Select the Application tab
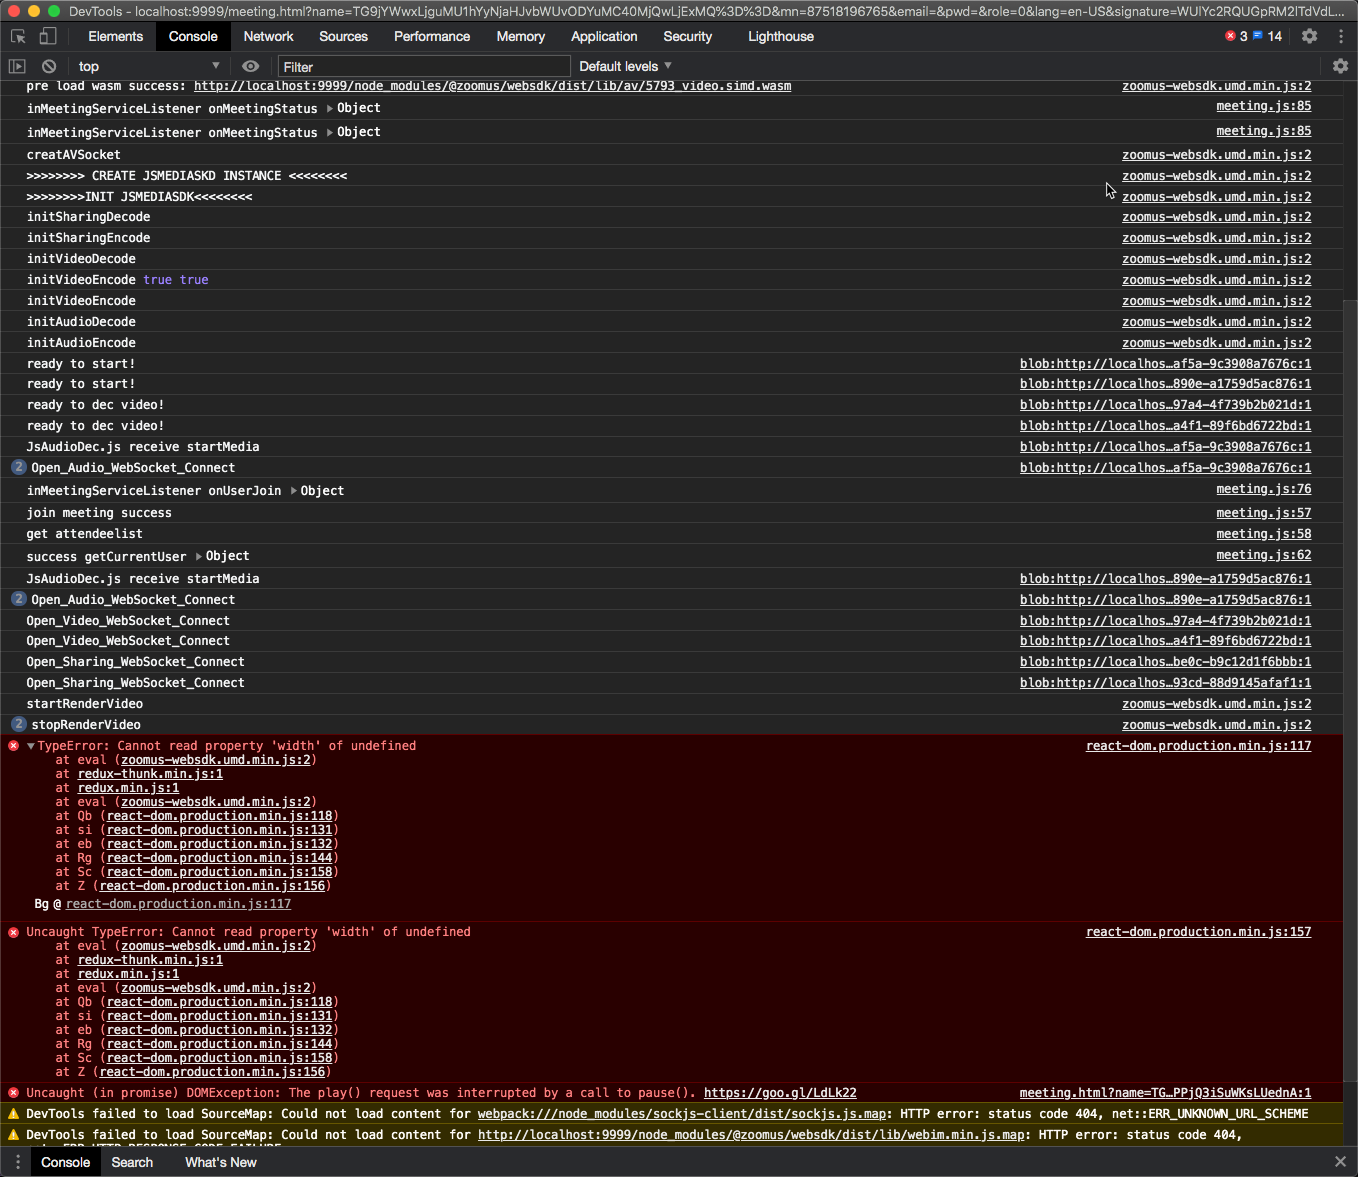Viewport: 1358px width, 1177px height. click(x=604, y=36)
